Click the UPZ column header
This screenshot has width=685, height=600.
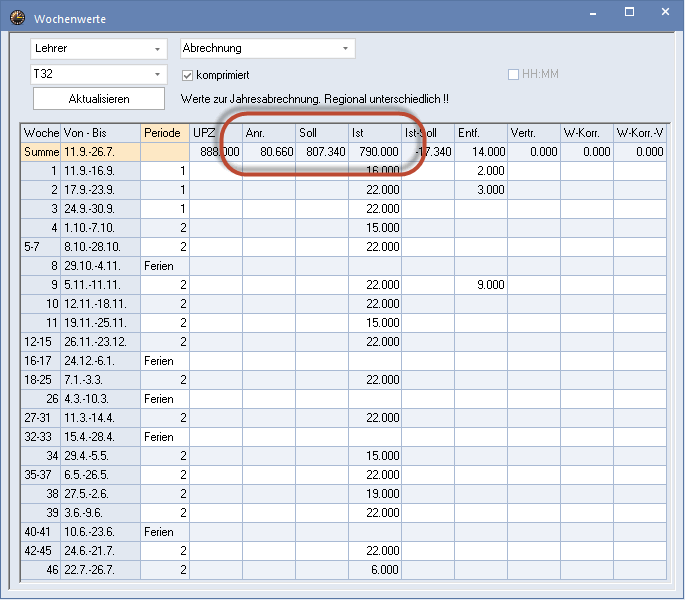(216, 133)
